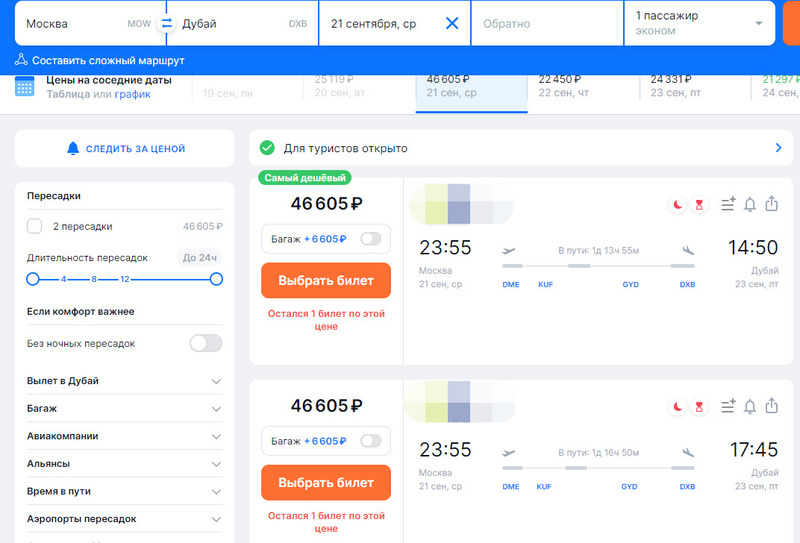The height and width of the screenshot is (543, 800).
Task: Add first flight to comparison list icon
Action: pyautogui.click(x=727, y=204)
